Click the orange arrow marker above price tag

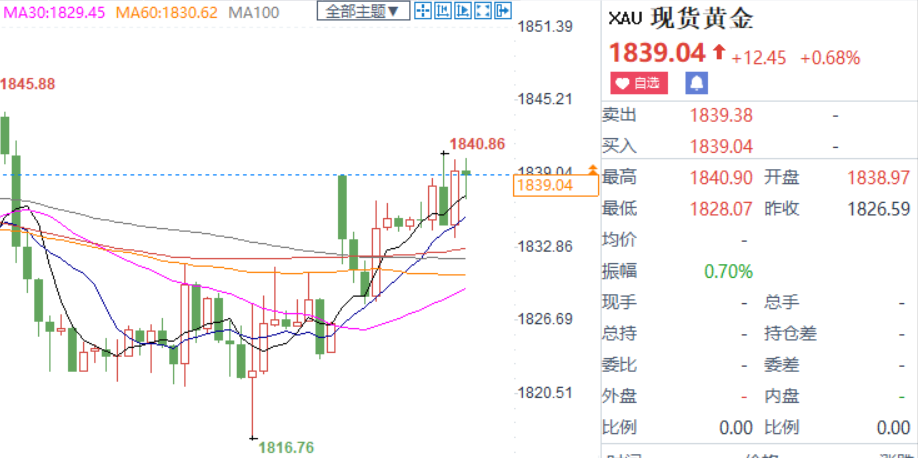(592, 170)
